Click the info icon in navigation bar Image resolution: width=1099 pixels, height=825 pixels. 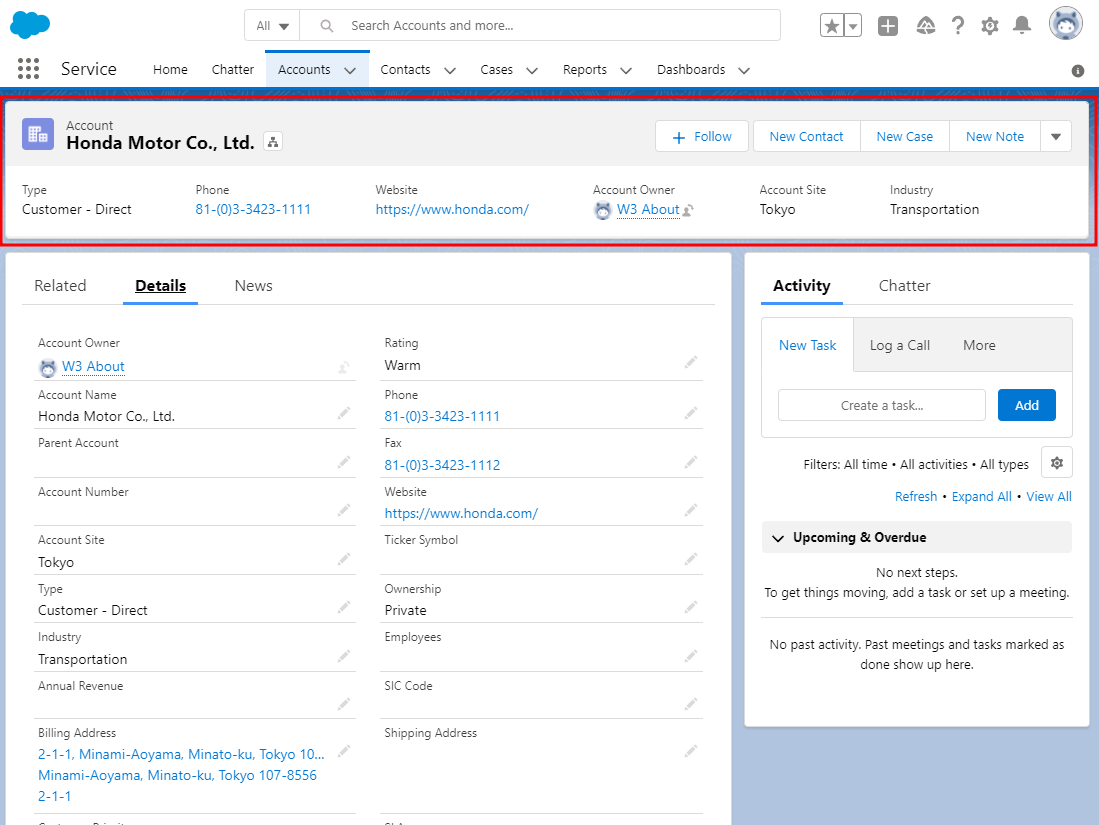tap(1078, 71)
